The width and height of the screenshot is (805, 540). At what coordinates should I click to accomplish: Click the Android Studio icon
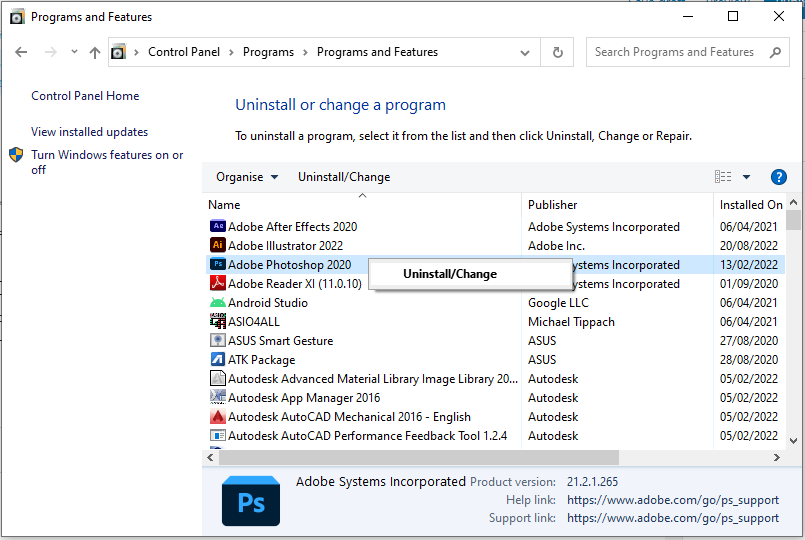point(218,302)
